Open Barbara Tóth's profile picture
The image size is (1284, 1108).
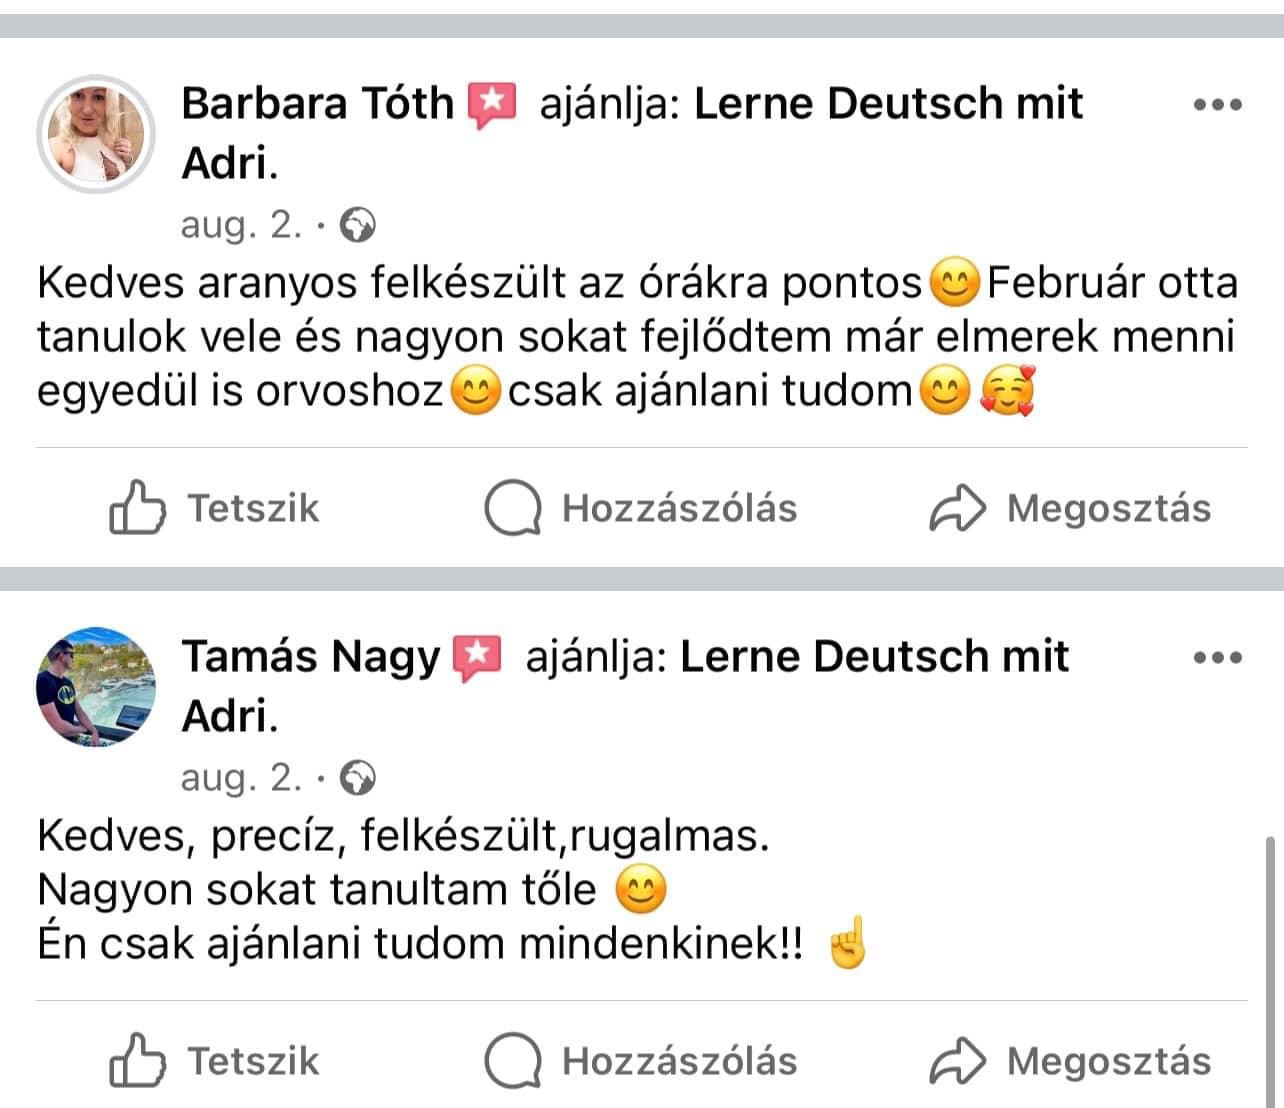coord(96,134)
